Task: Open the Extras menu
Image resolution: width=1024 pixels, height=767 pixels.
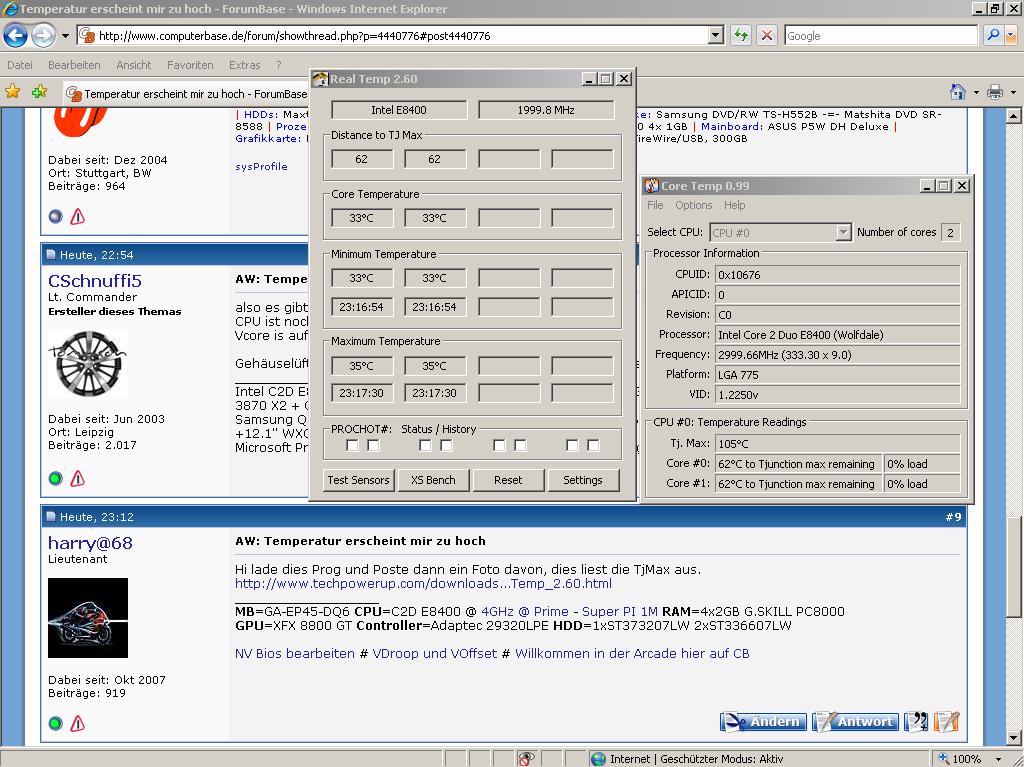Action: (244, 65)
